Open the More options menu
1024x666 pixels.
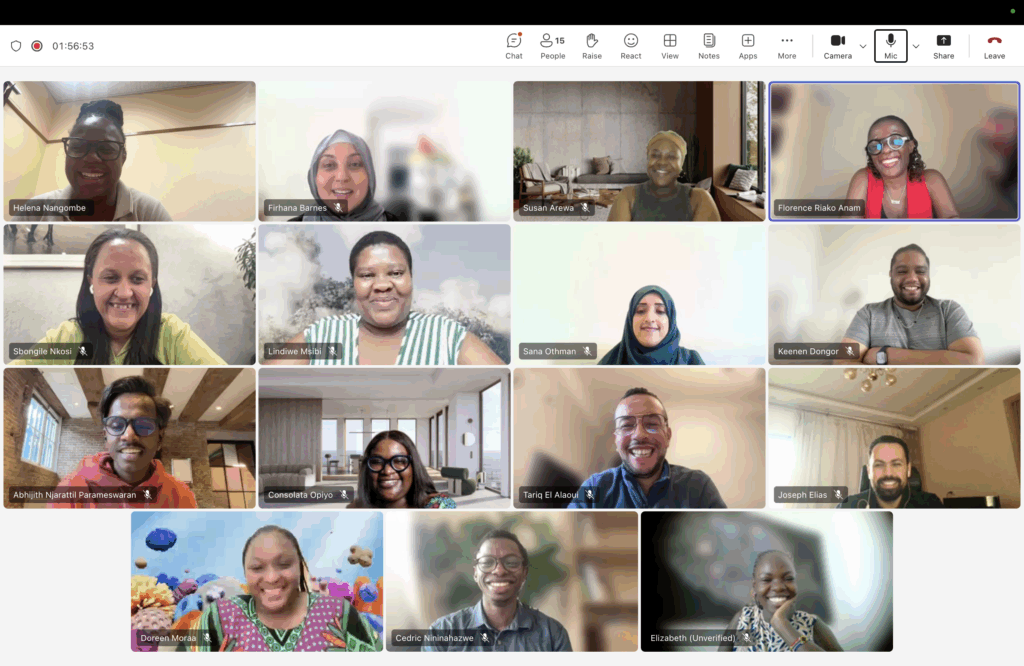(787, 45)
